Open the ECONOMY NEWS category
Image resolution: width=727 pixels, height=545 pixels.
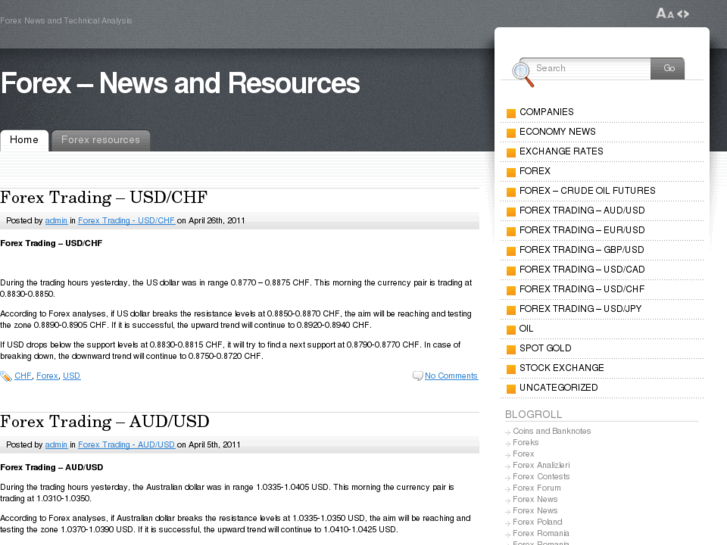tap(557, 132)
